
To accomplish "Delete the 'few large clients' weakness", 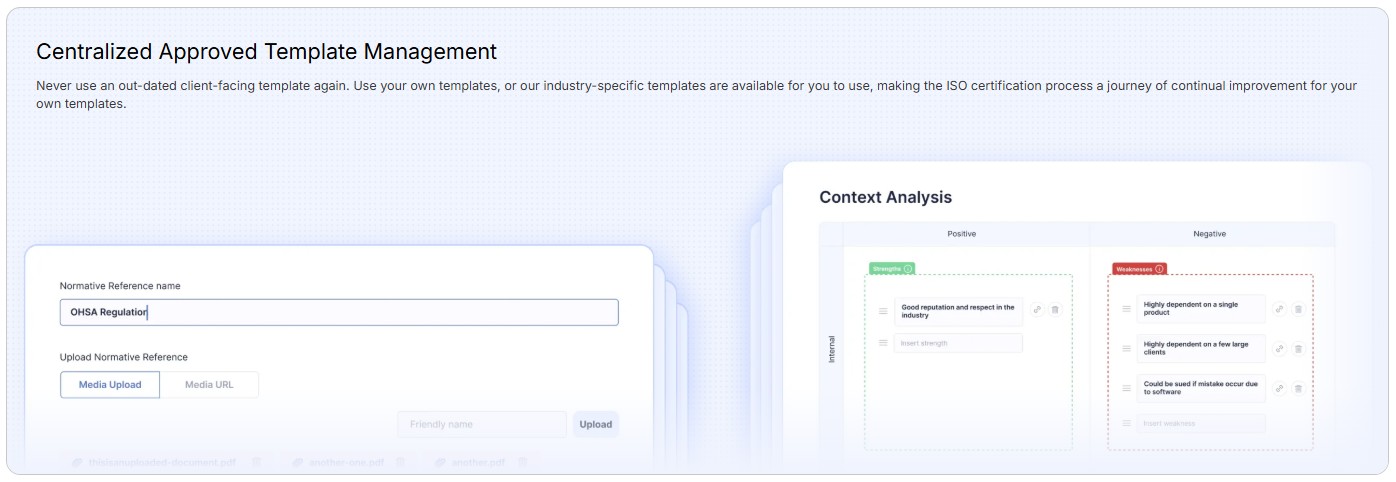I will coord(1298,348).
